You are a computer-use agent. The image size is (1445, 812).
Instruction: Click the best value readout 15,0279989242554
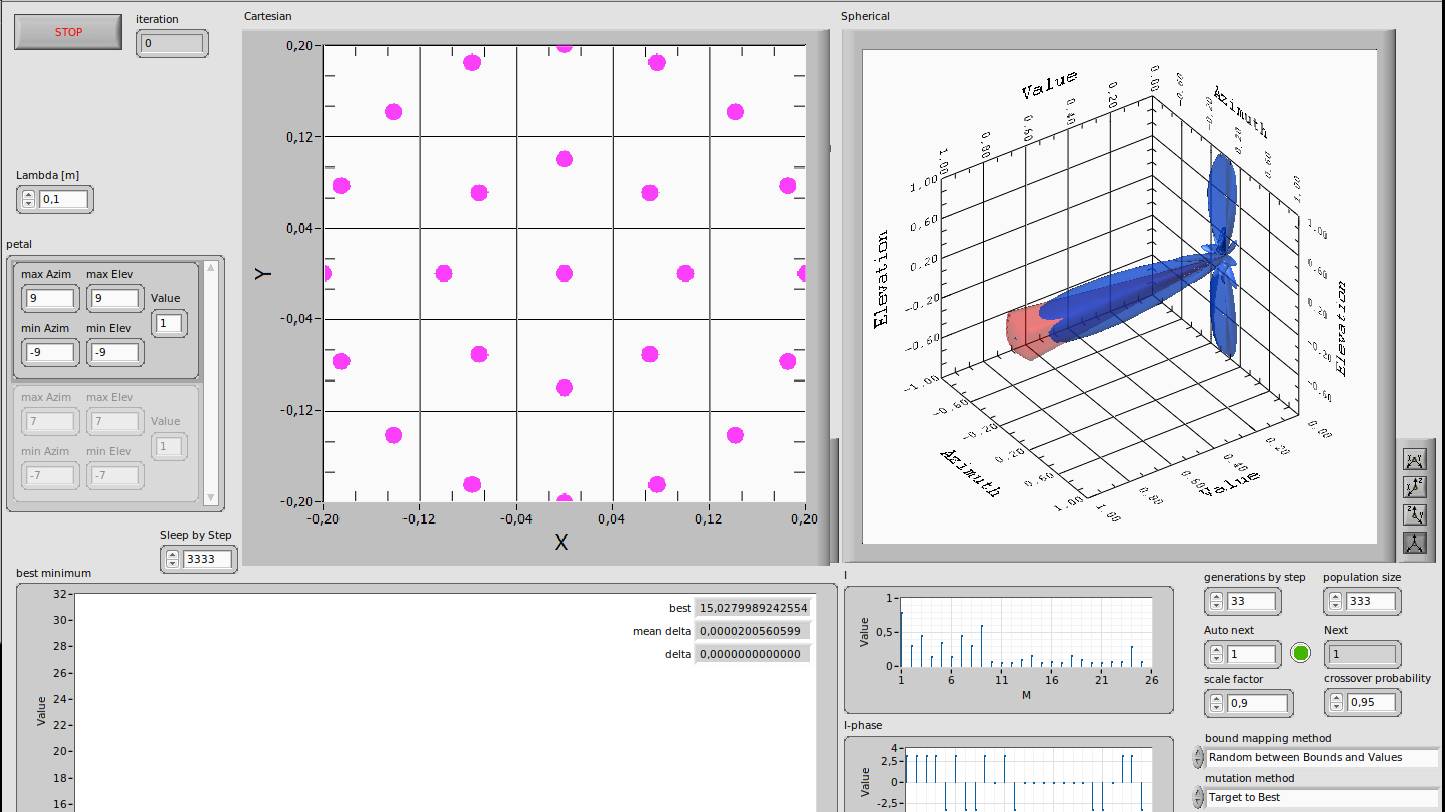pos(752,608)
